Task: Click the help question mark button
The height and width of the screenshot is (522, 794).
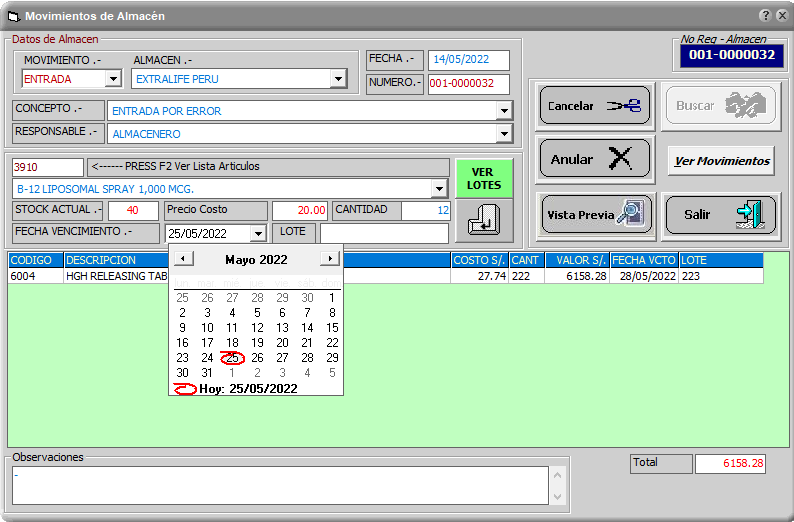Action: pos(765,16)
